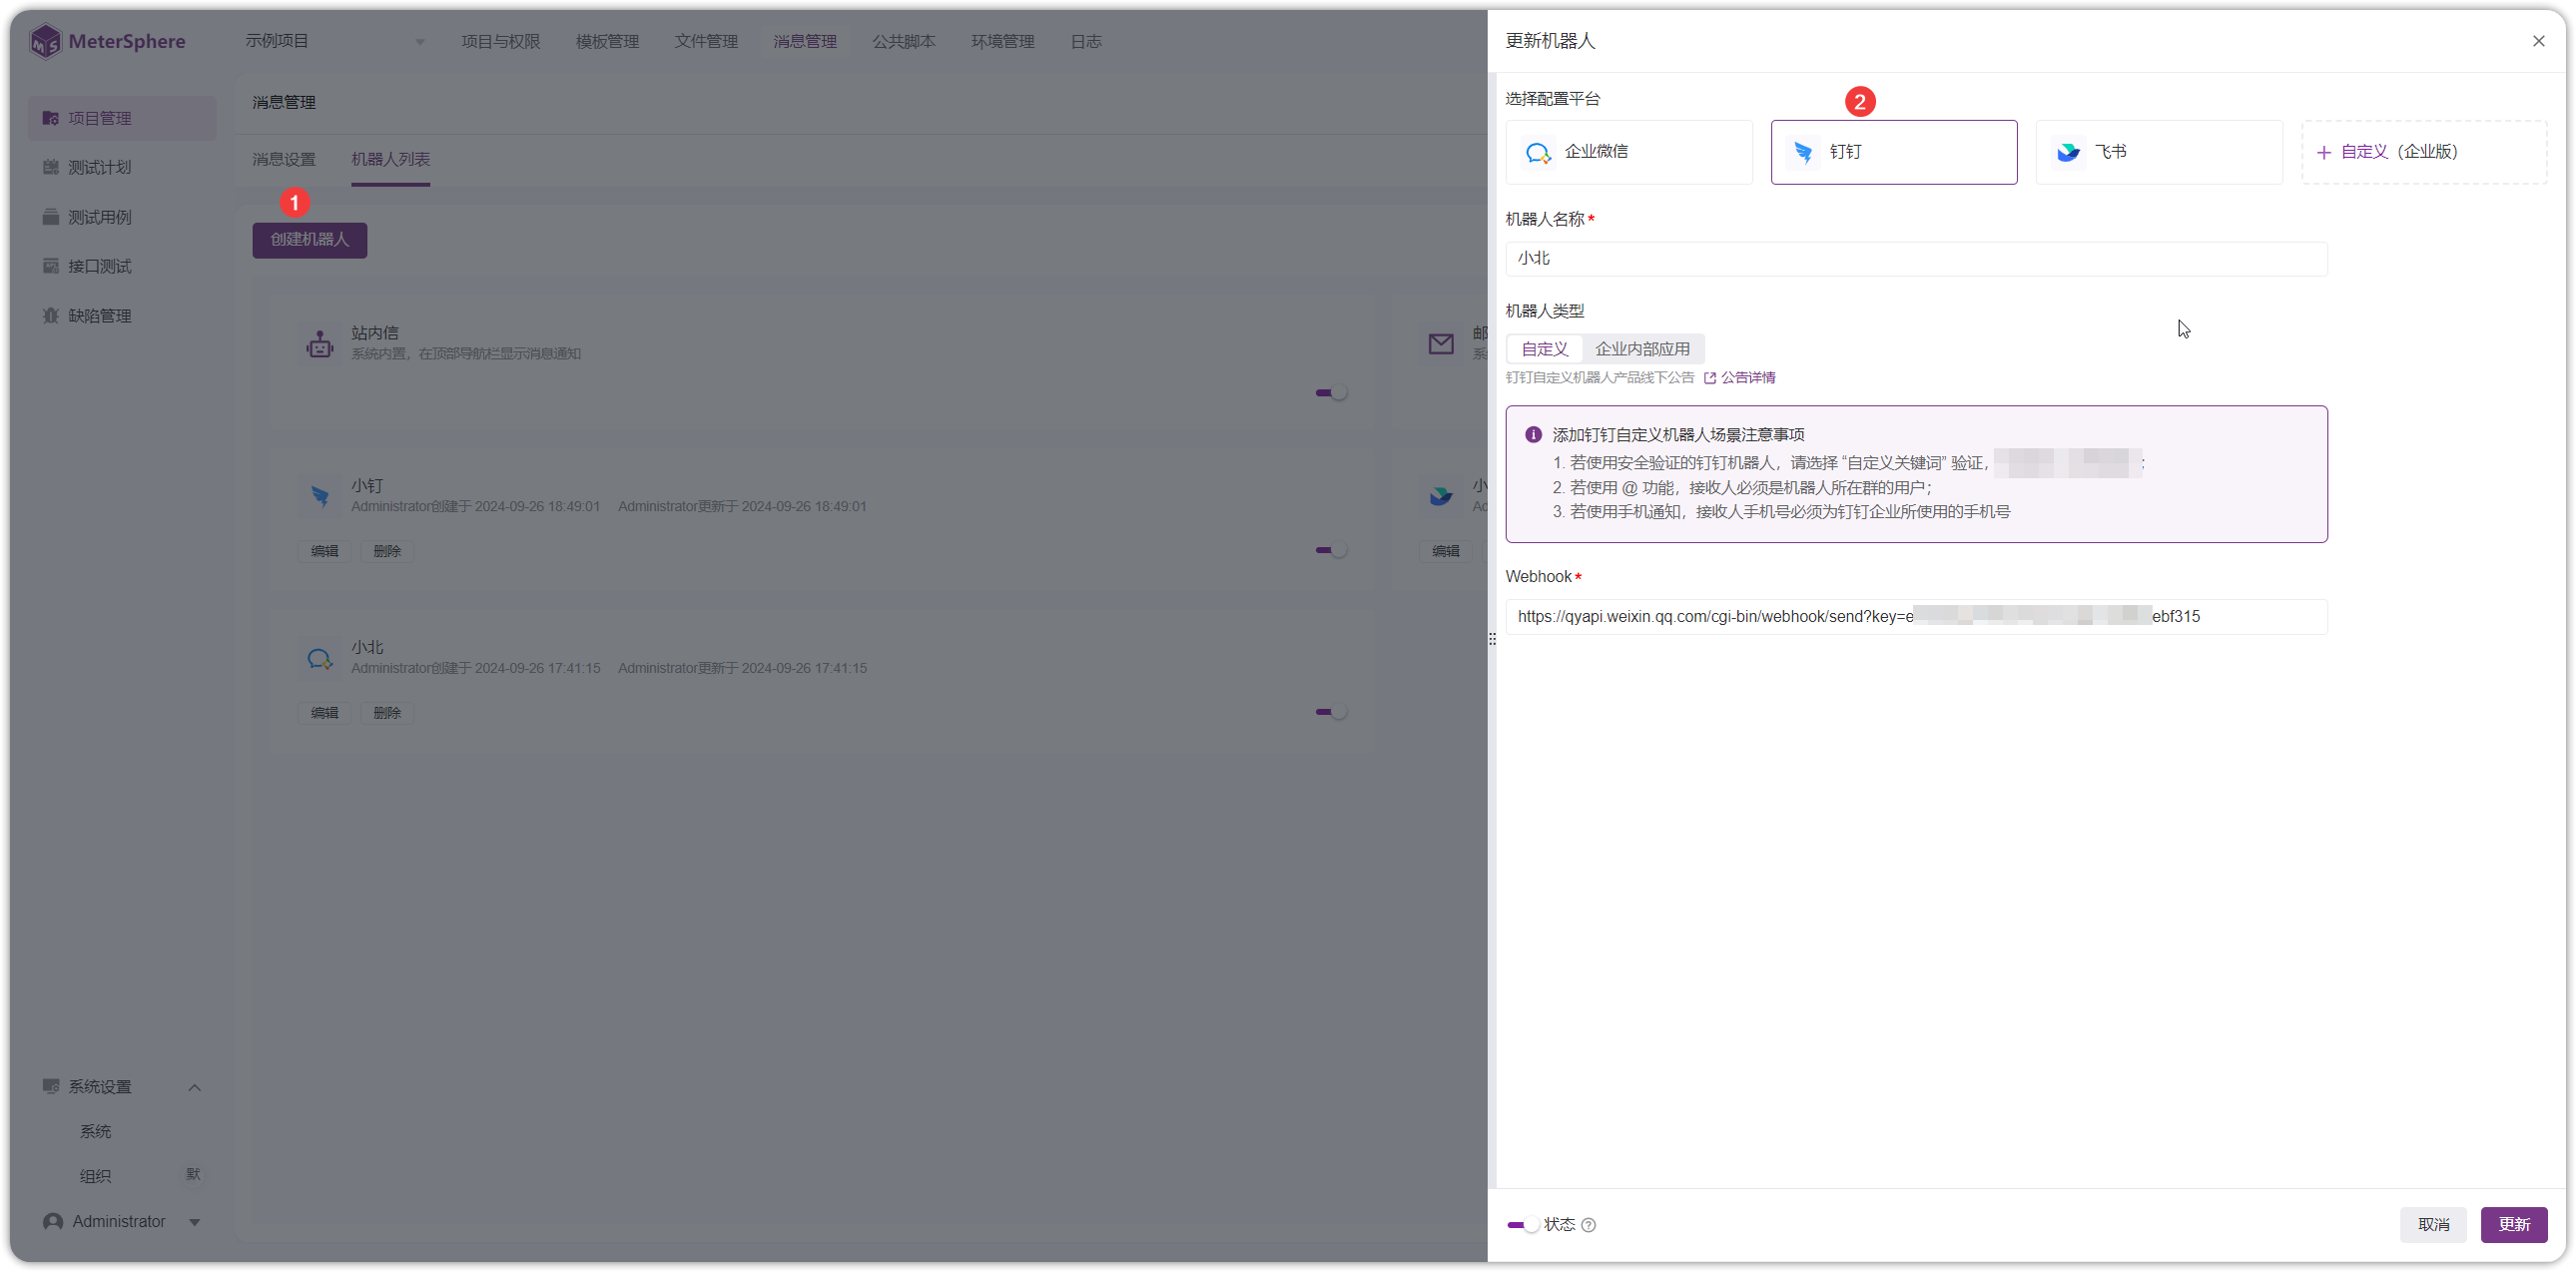
Task: Focus the Webhook URL input field
Action: pos(1916,616)
